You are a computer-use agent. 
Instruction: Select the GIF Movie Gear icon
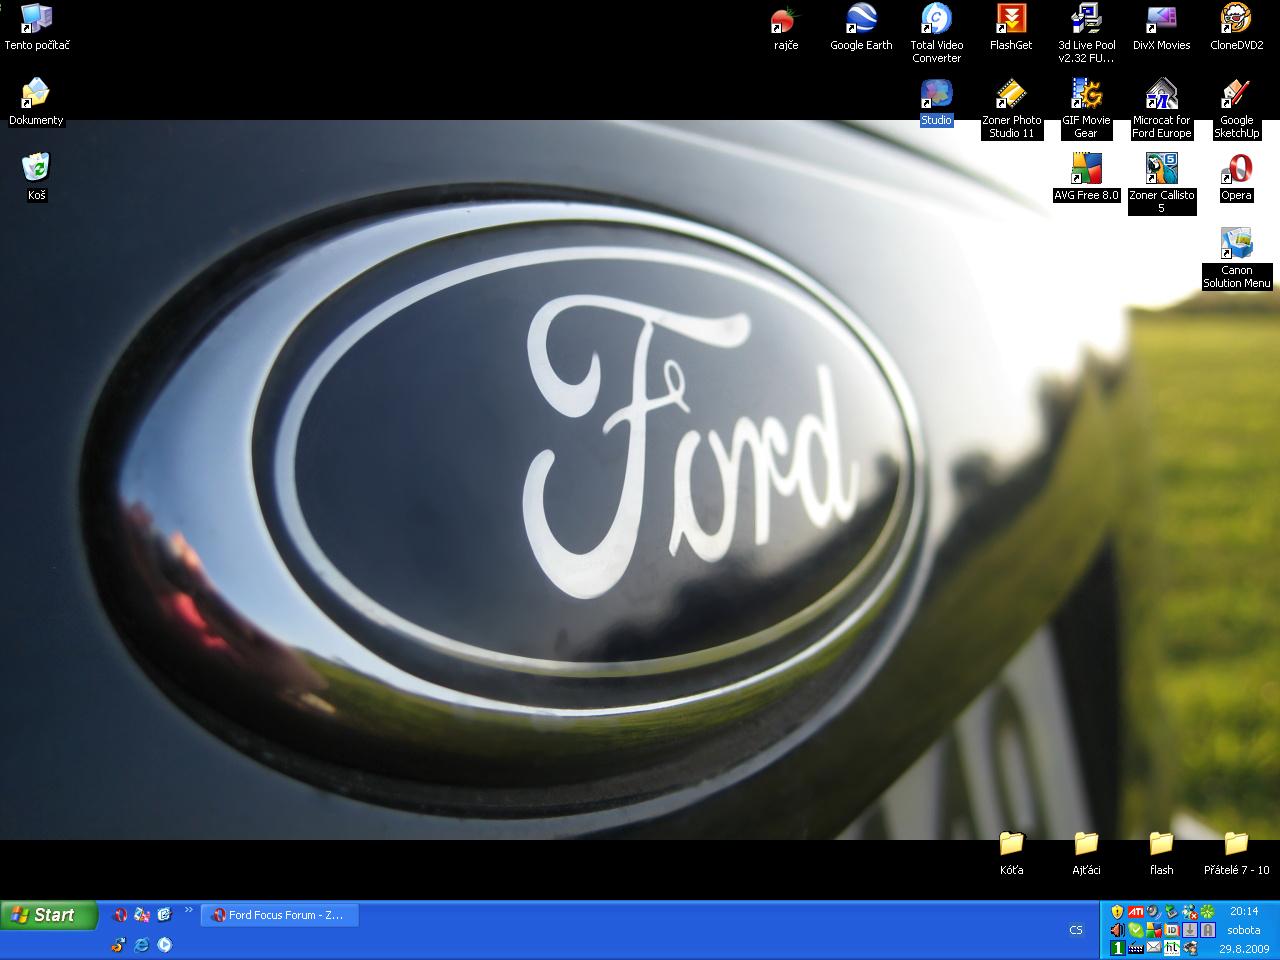1086,95
